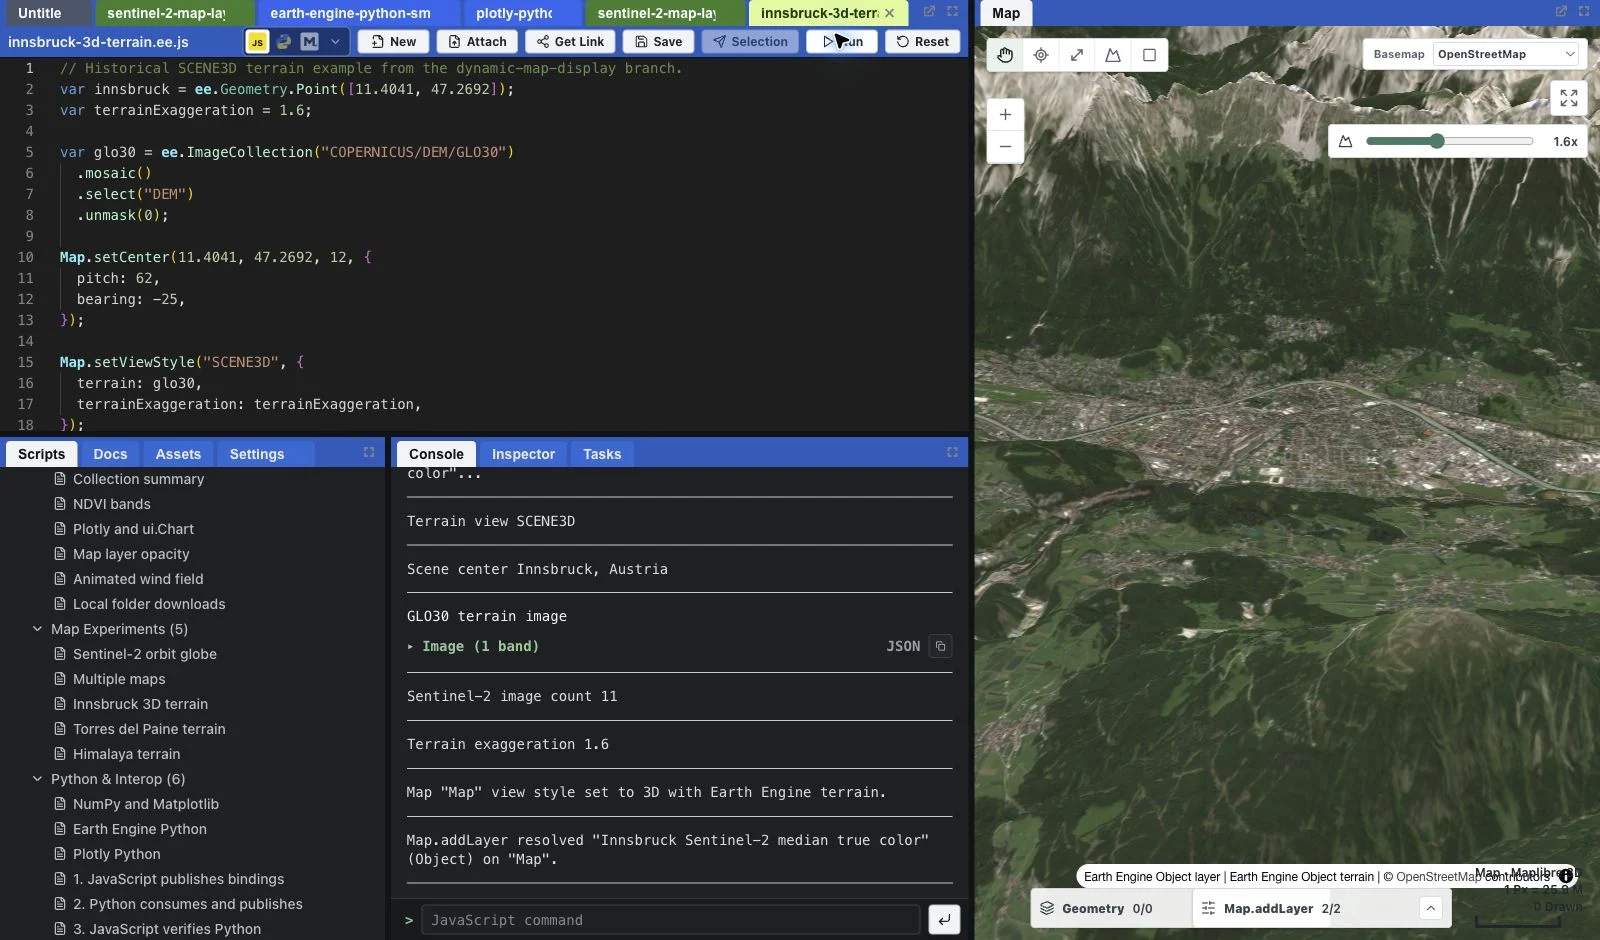Open the Local folder downloads script
This screenshot has width=1600, height=940.
pos(149,604)
